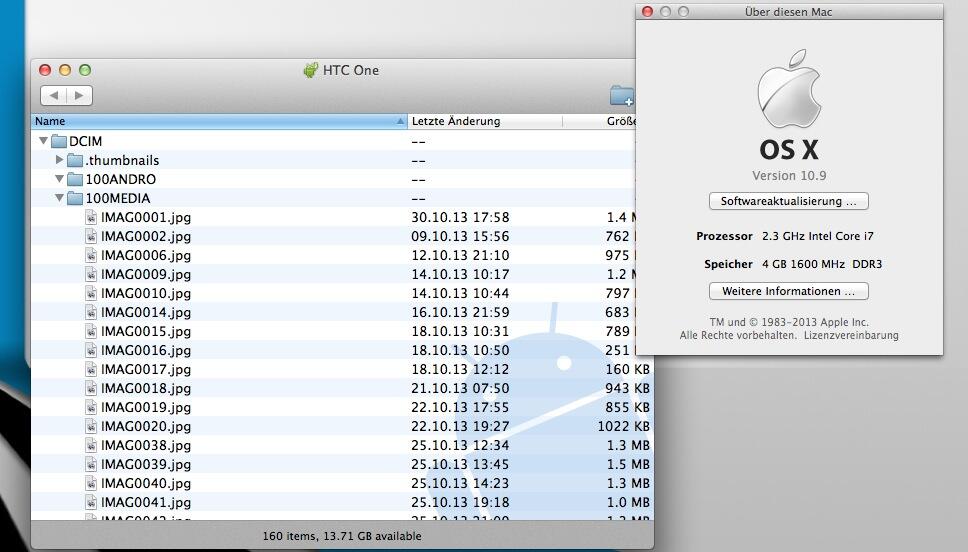The width and height of the screenshot is (968, 552).
Task: Click the IMAG0010.jpg file icon
Action: [91, 293]
